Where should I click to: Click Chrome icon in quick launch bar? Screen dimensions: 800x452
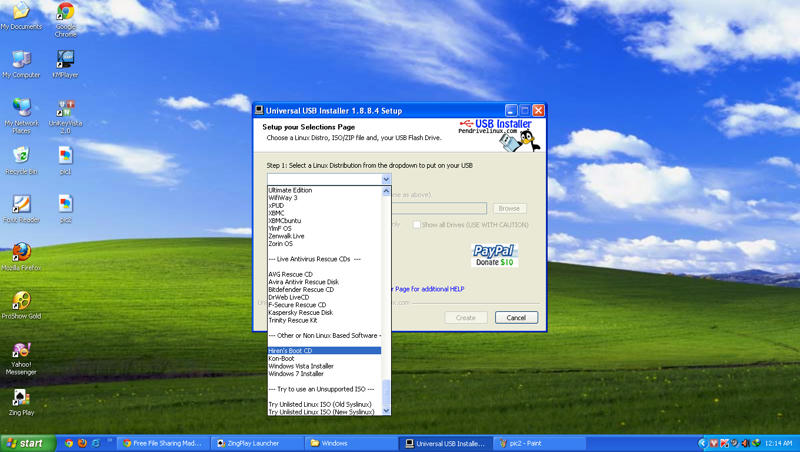click(69, 443)
